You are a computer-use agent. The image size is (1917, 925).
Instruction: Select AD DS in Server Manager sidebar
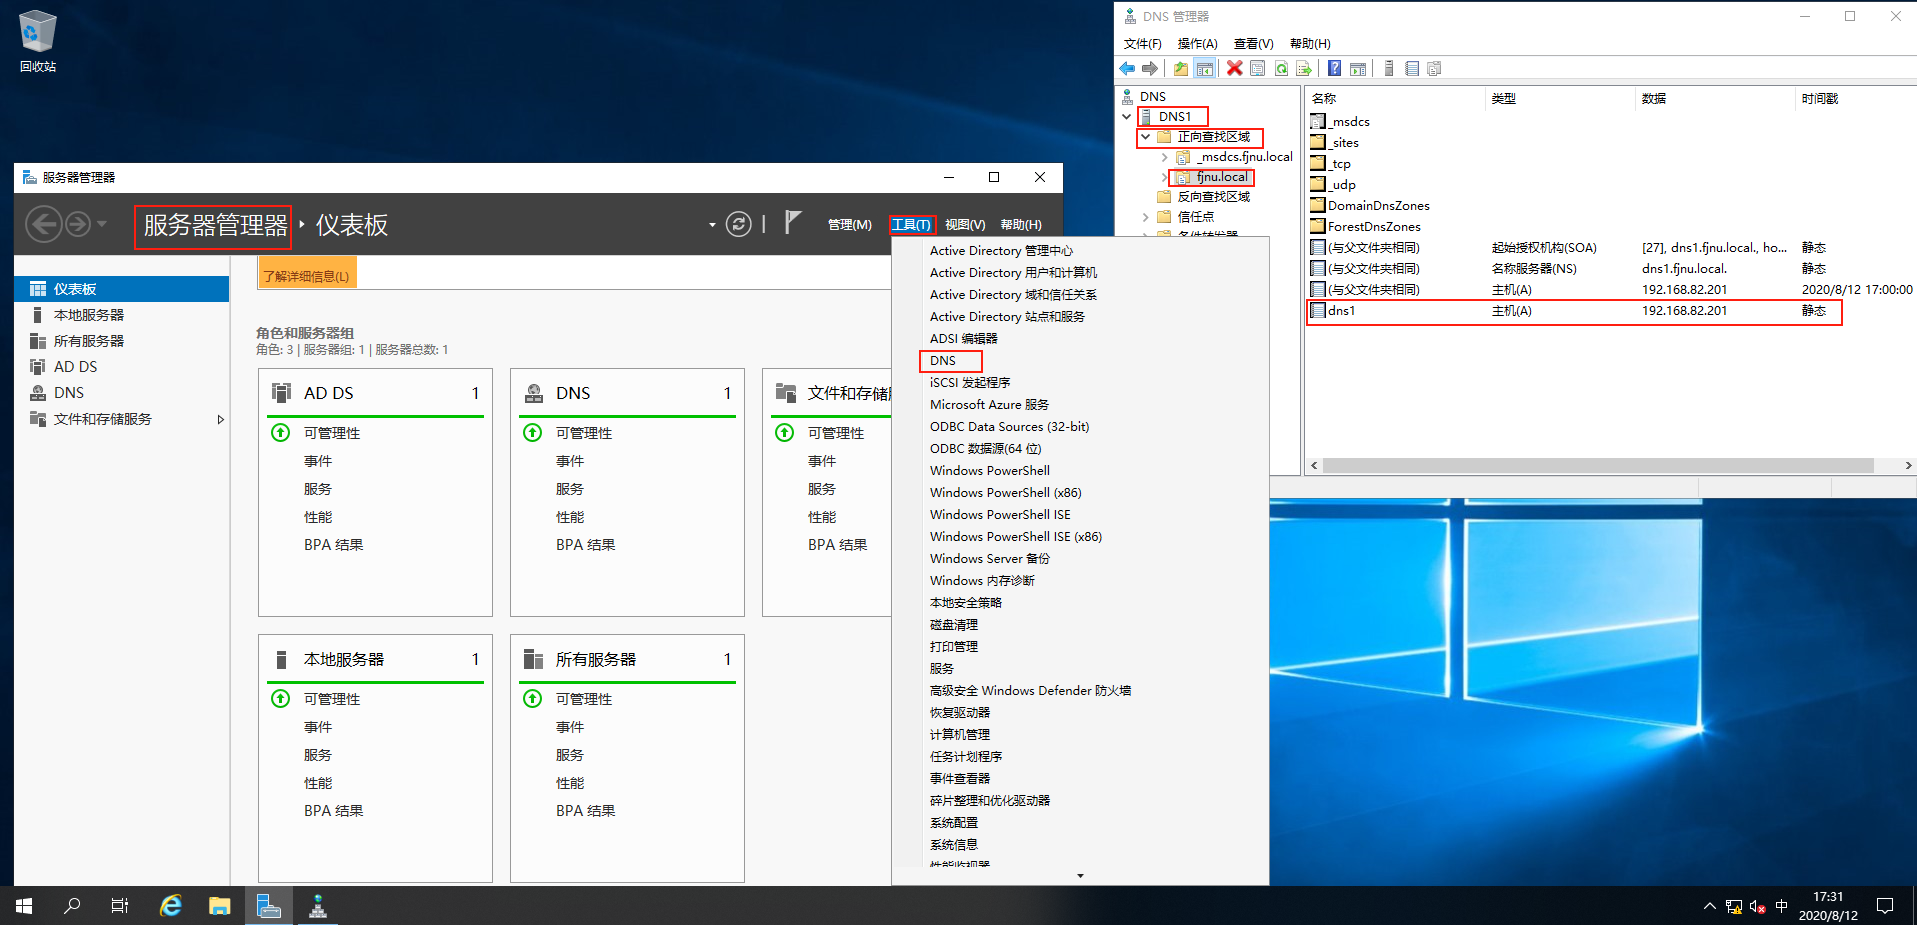point(122,367)
